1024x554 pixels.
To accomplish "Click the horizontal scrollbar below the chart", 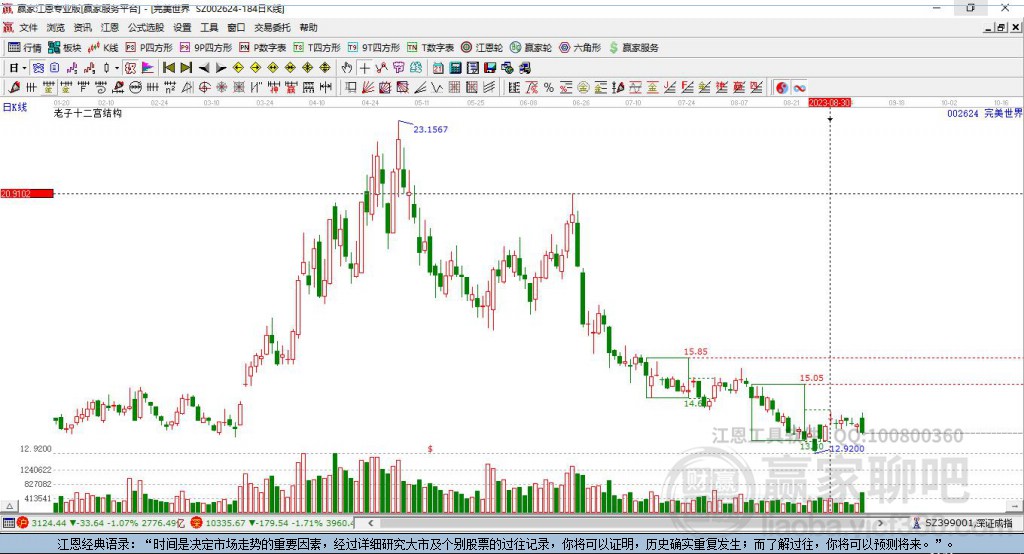I will (x=625, y=523).
